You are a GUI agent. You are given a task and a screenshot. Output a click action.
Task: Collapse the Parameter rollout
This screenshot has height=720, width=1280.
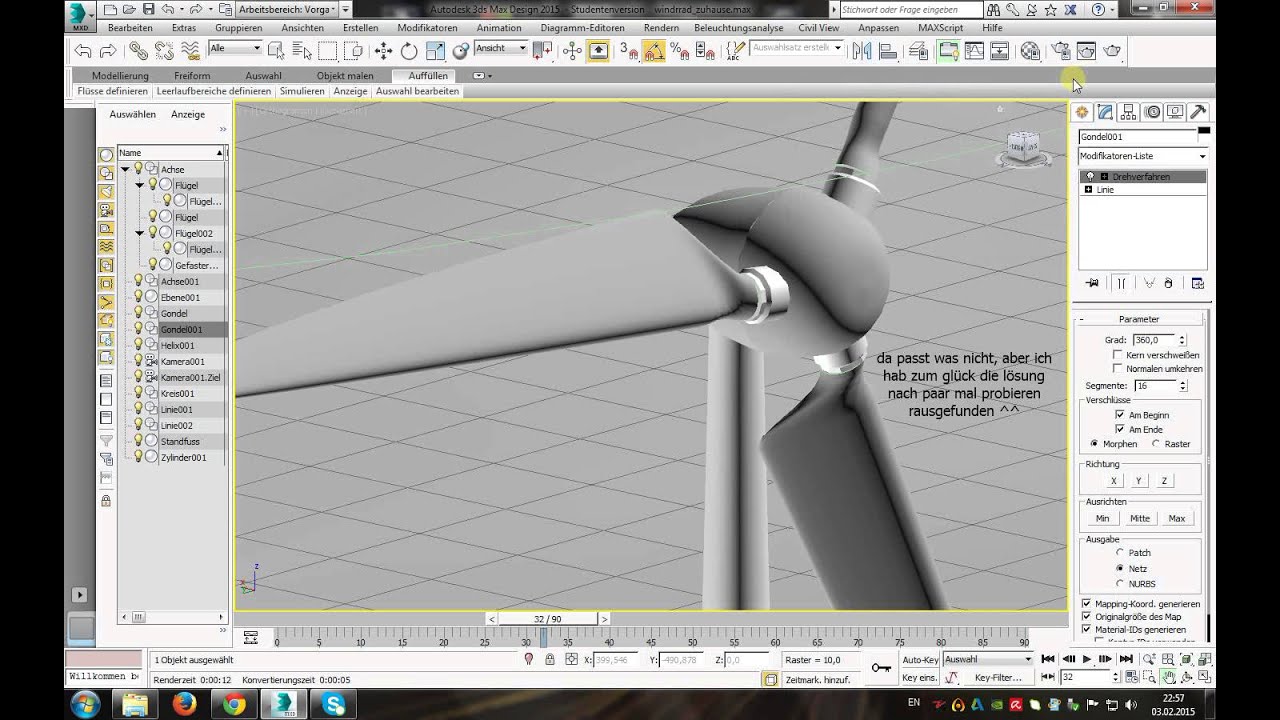click(1138, 319)
